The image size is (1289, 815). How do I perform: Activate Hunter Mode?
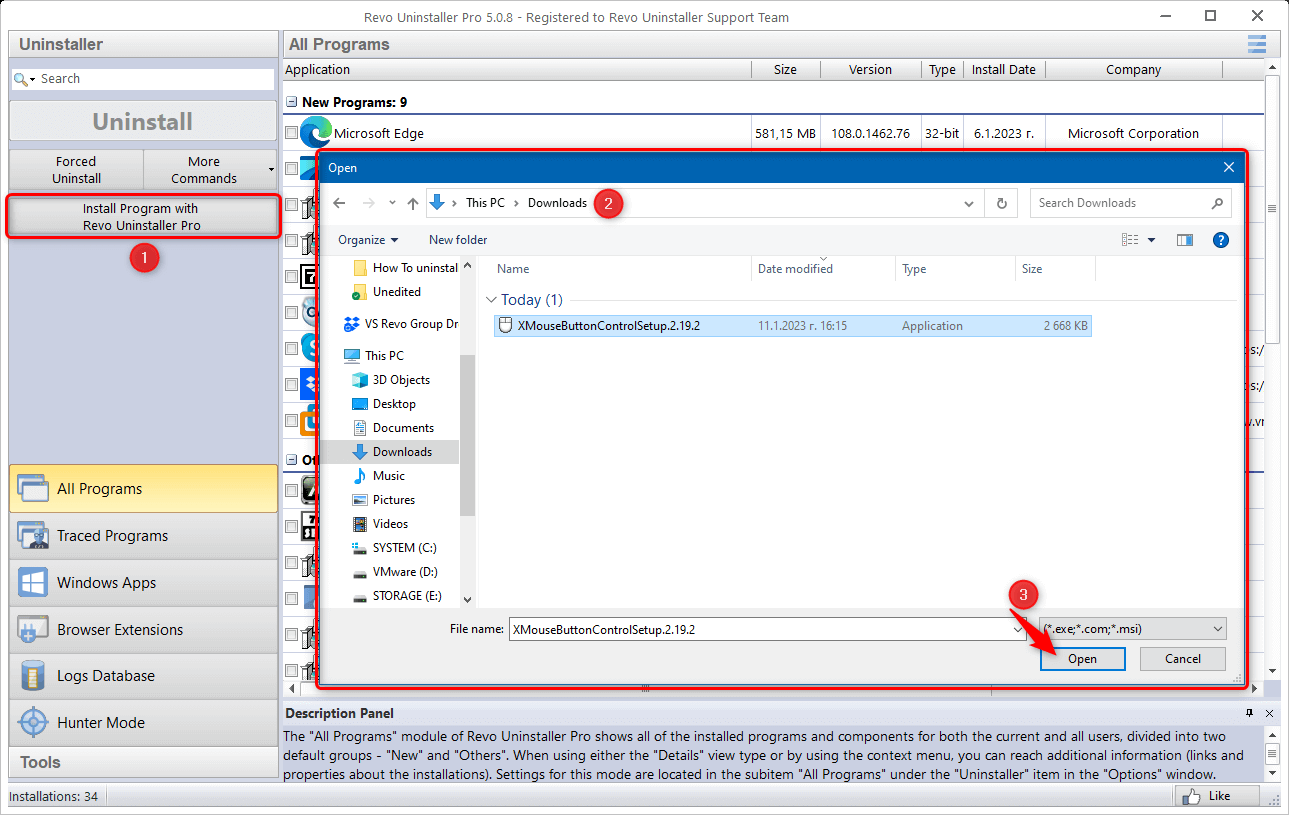(x=144, y=723)
